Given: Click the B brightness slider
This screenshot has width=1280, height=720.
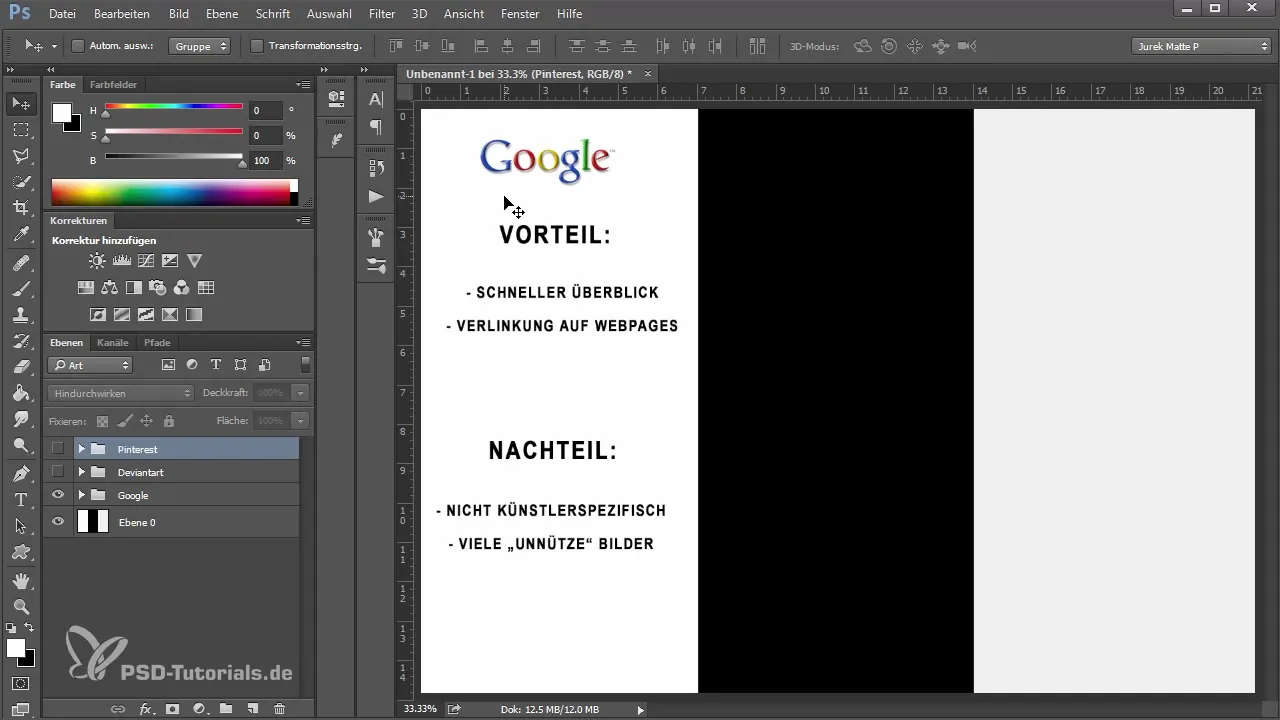Looking at the screenshot, I should (x=174, y=157).
